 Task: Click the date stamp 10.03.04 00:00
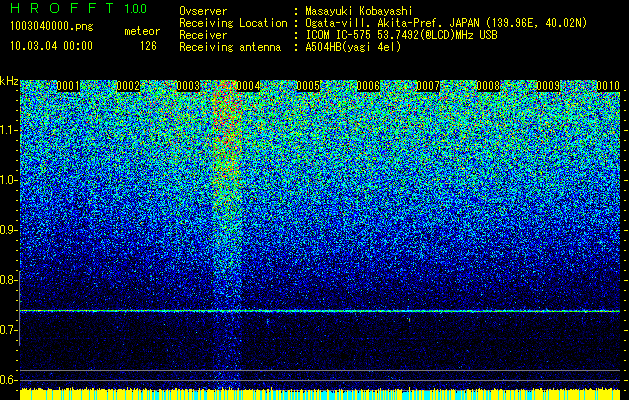point(51,46)
